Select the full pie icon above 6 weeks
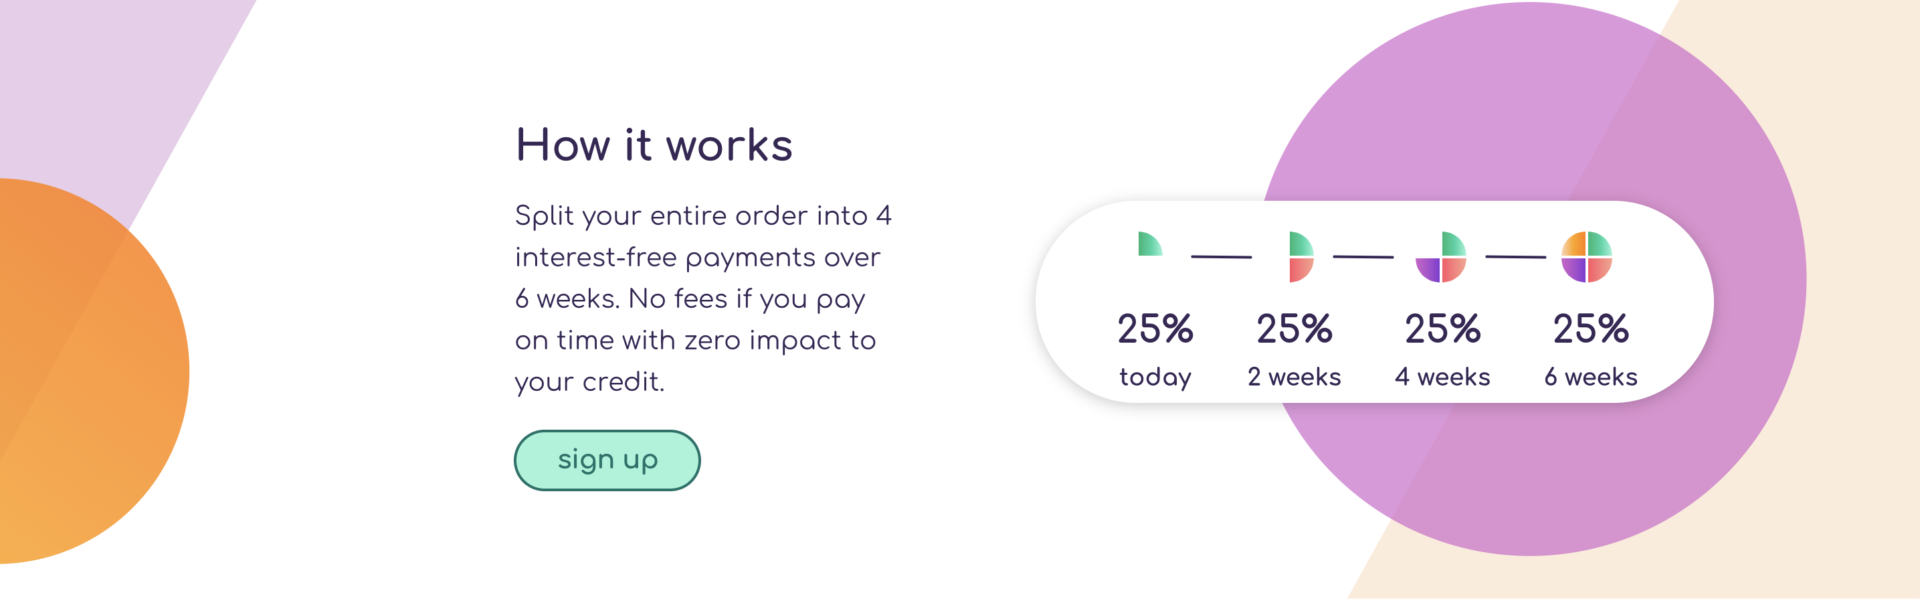Screen dimensions: 1920x601 coord(1587,257)
